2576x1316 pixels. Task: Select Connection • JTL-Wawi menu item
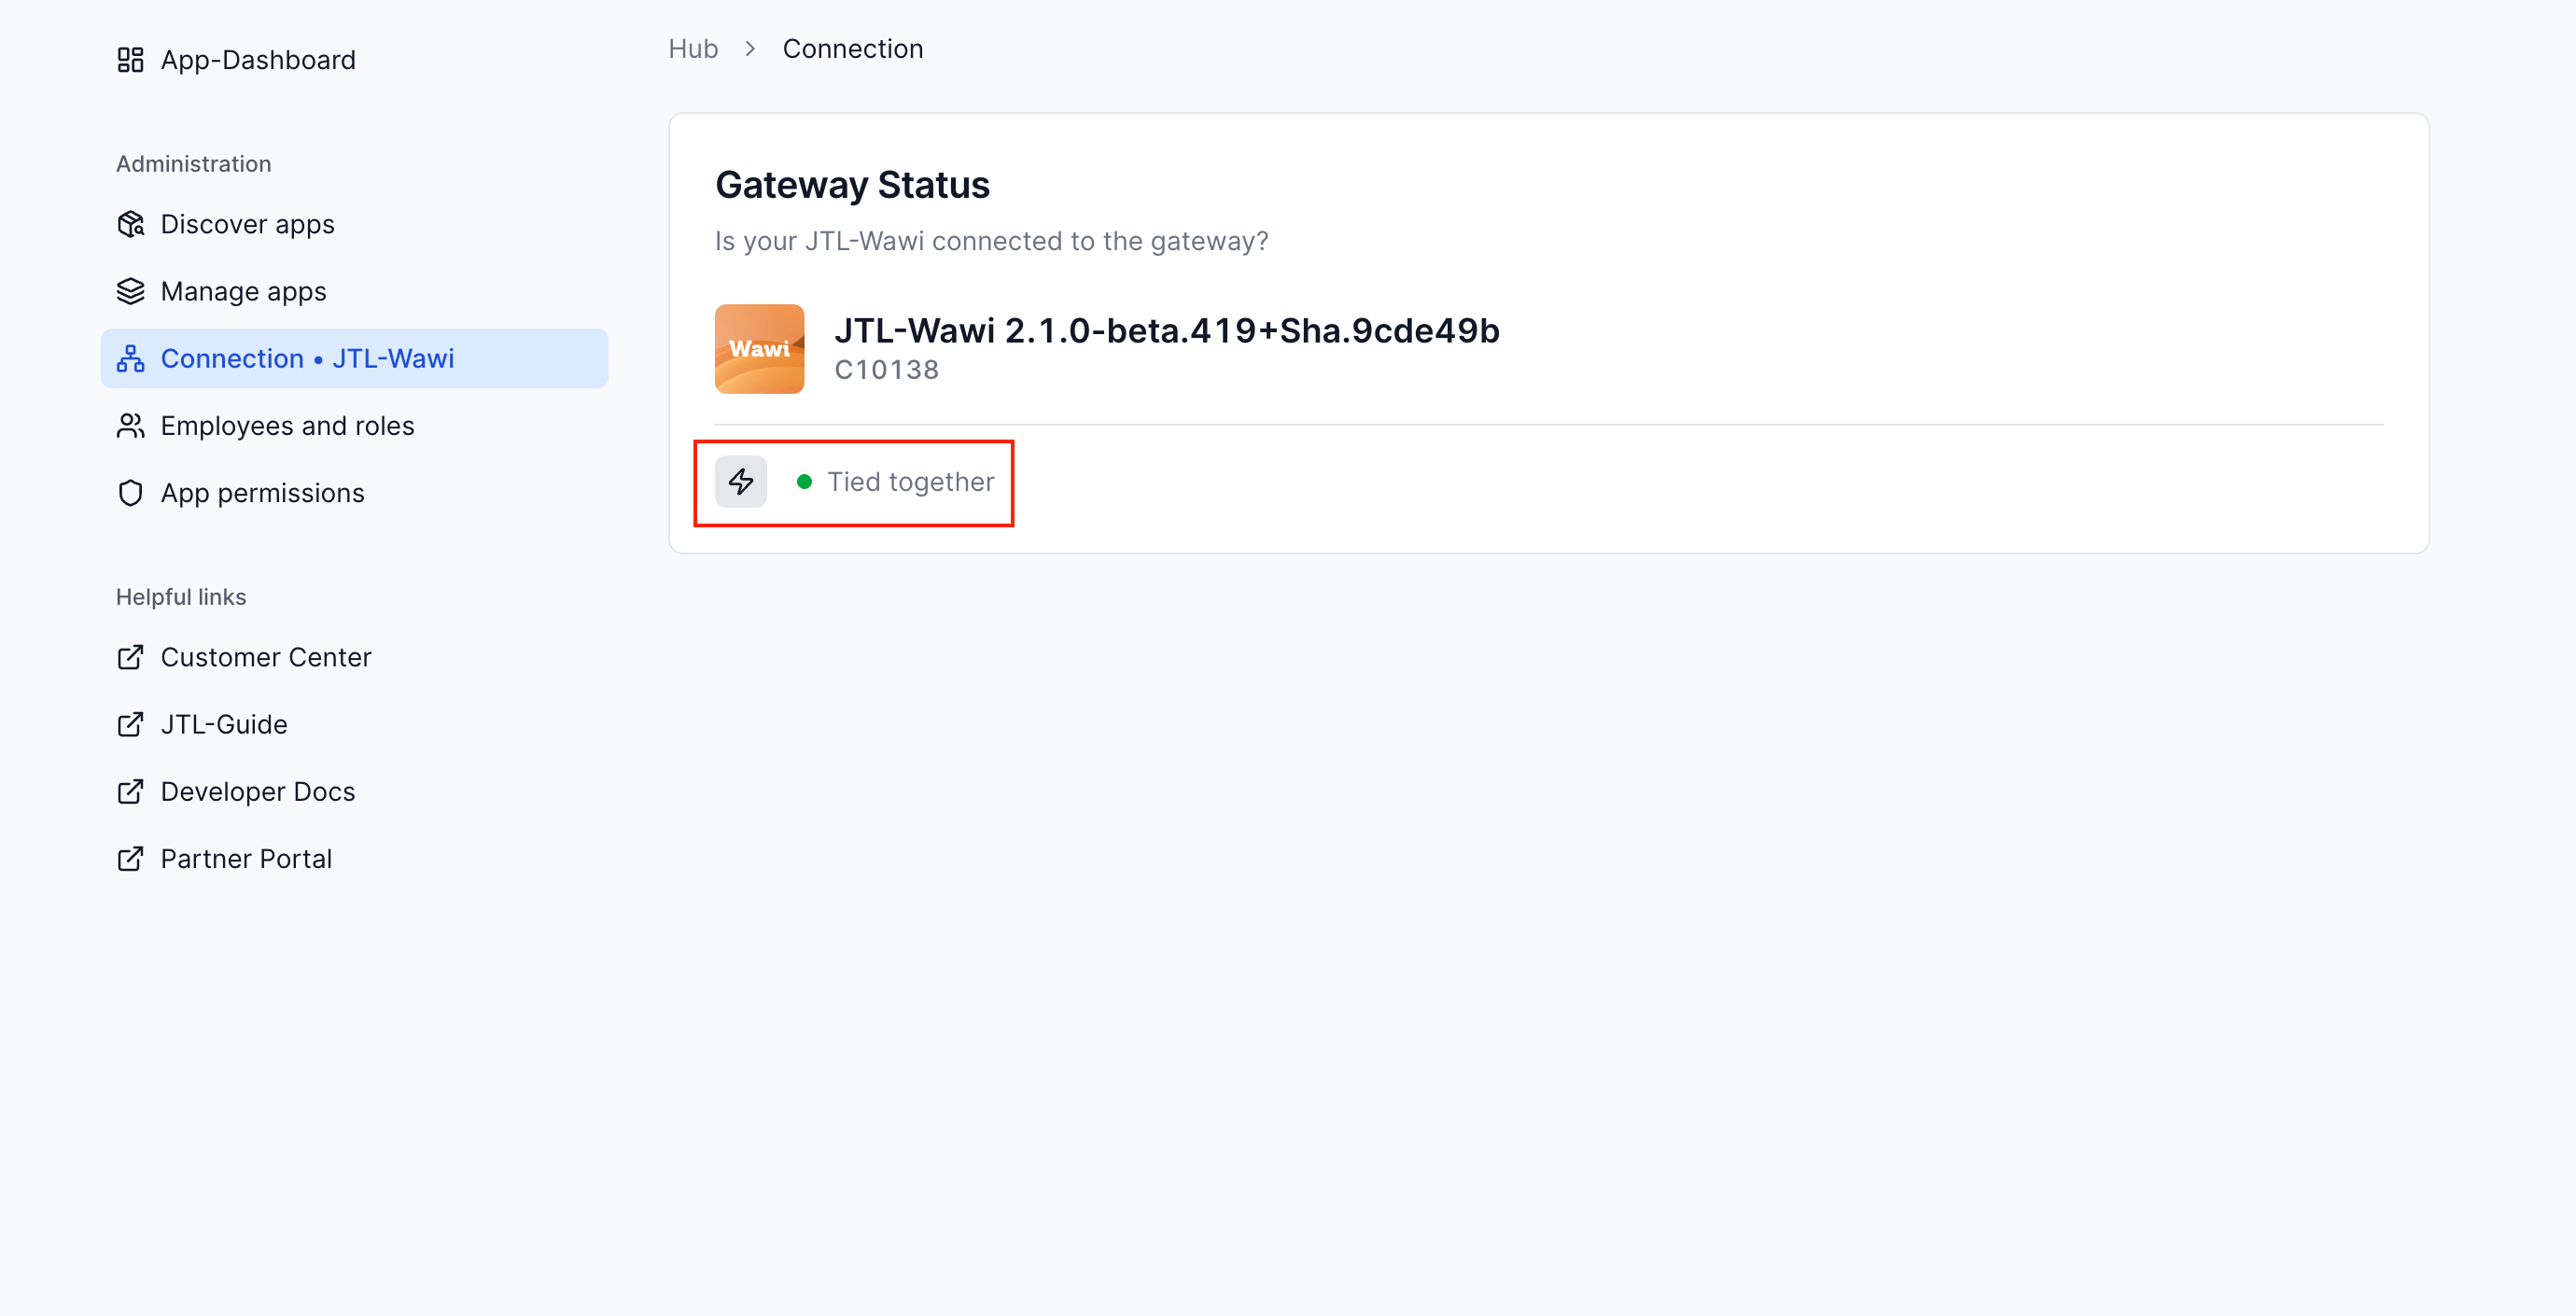coord(354,358)
